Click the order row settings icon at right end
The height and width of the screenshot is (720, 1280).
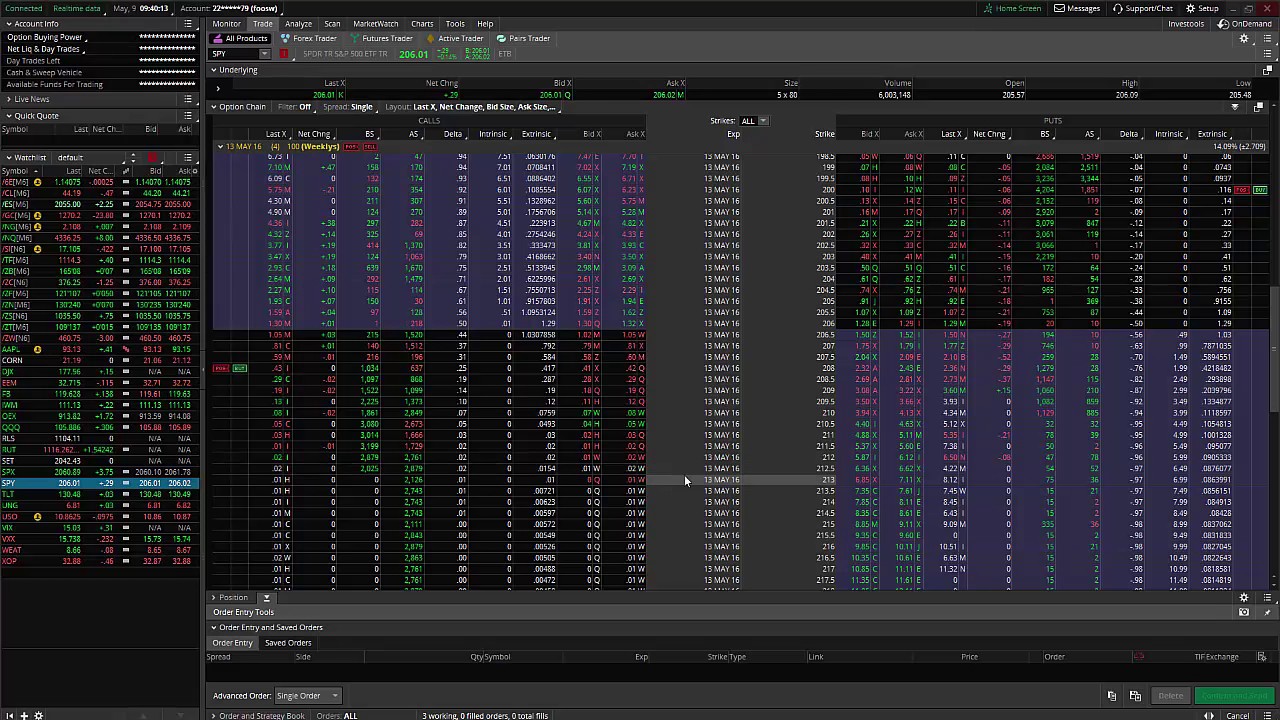1262,657
